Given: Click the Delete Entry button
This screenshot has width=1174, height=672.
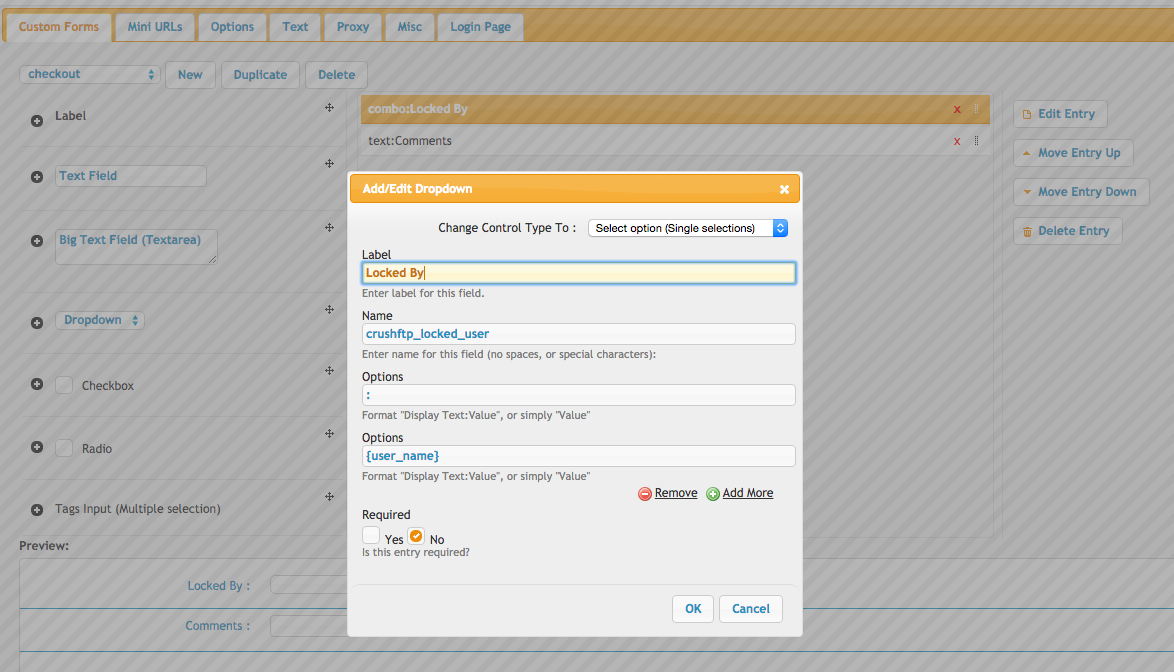Looking at the screenshot, I should point(1068,230).
